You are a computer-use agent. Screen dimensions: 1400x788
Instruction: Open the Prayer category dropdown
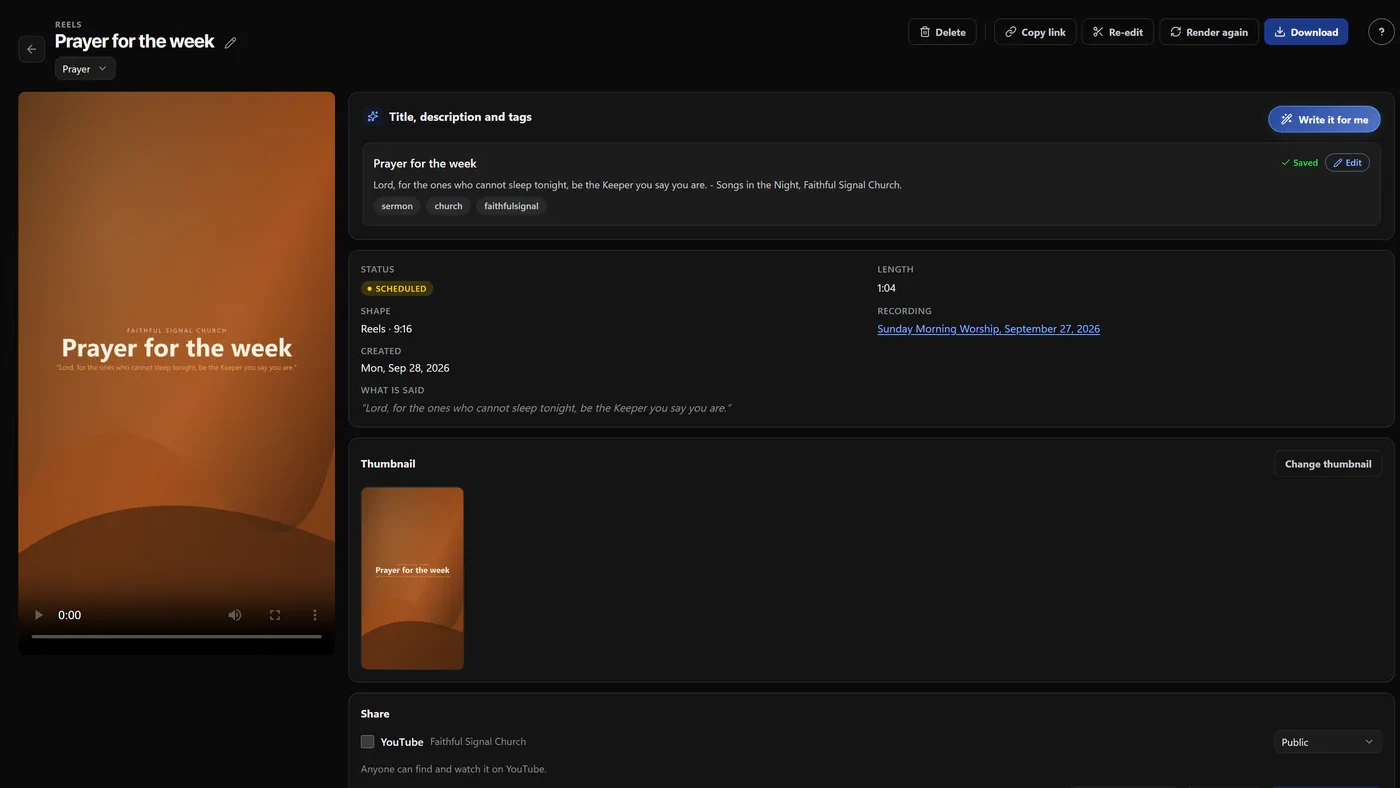(x=85, y=69)
